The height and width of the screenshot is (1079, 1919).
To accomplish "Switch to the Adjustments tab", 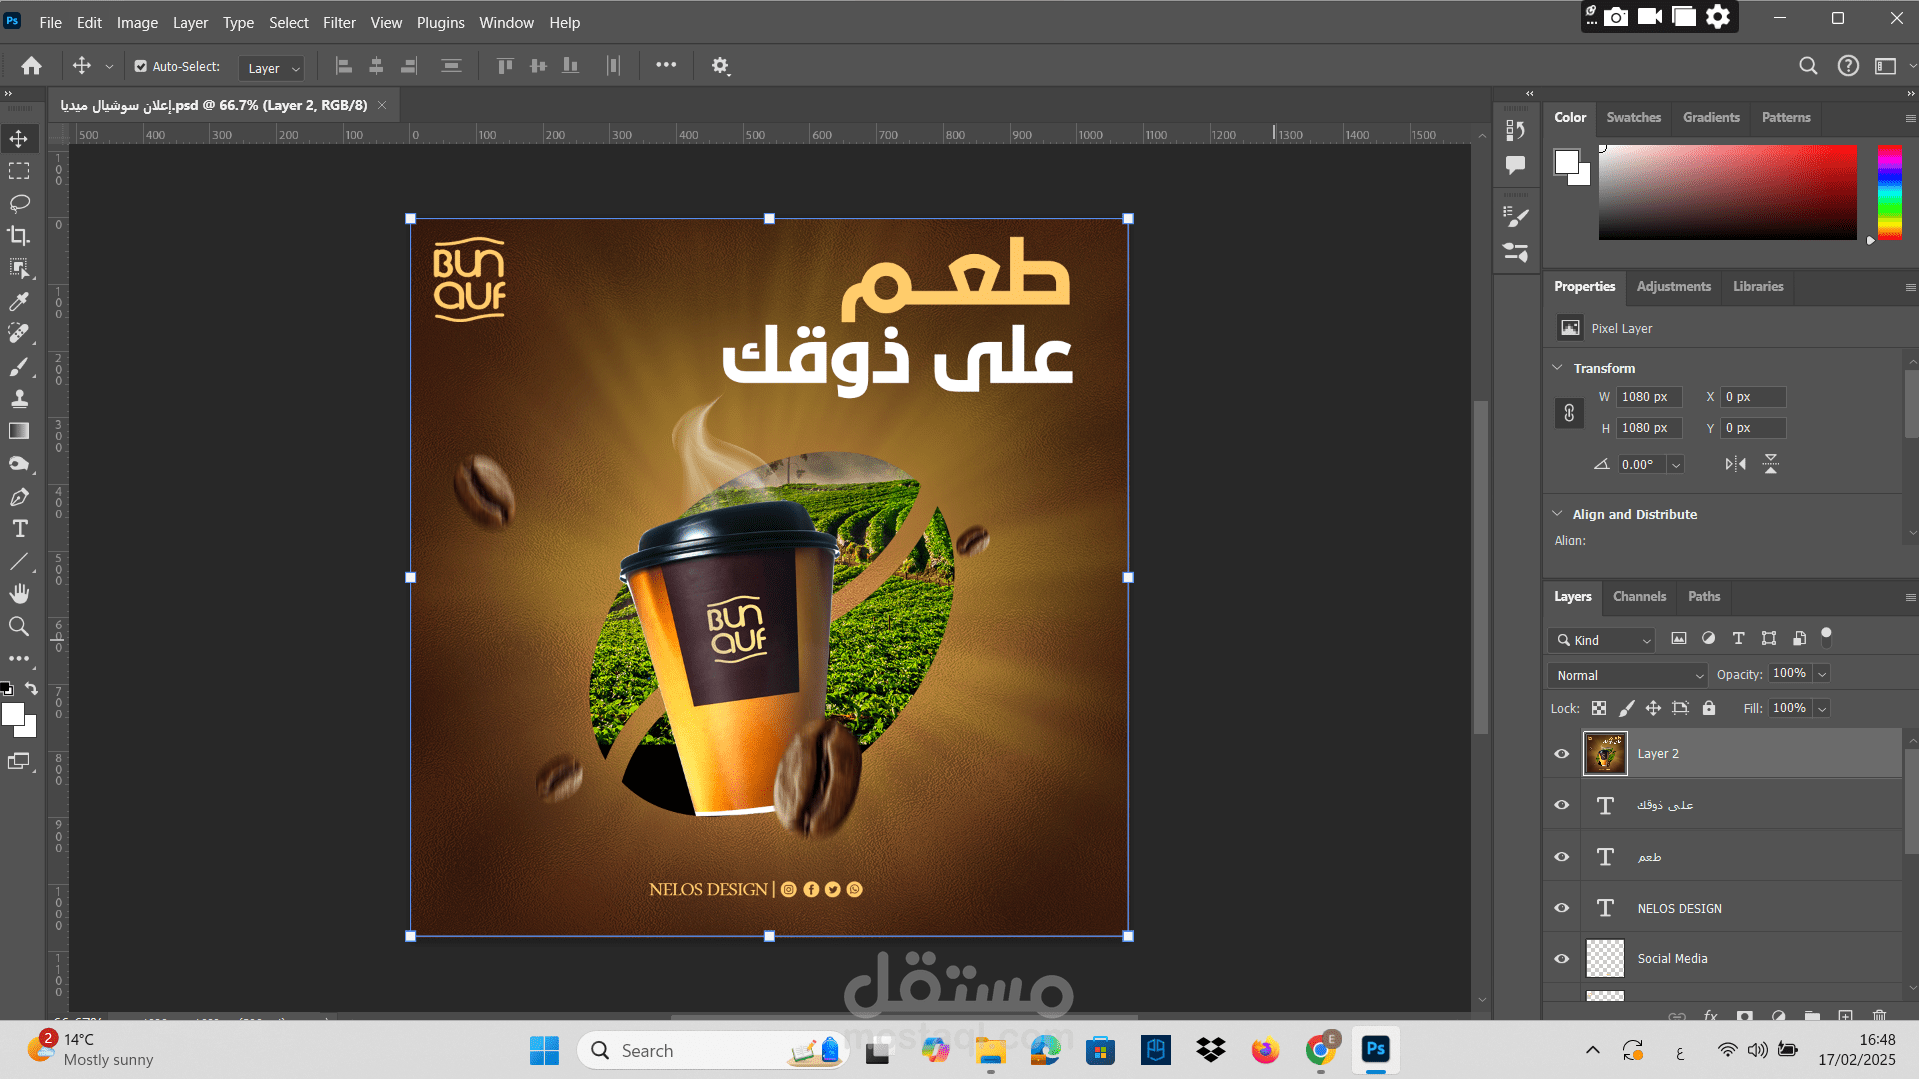I will click(x=1673, y=286).
